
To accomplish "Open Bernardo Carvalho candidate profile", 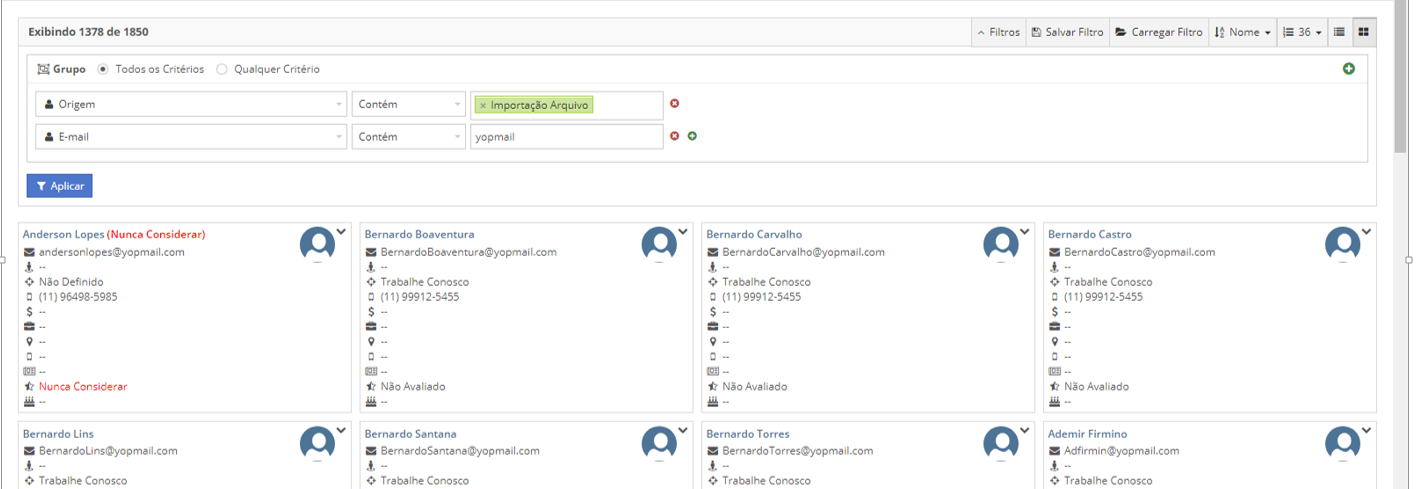I will coord(754,234).
